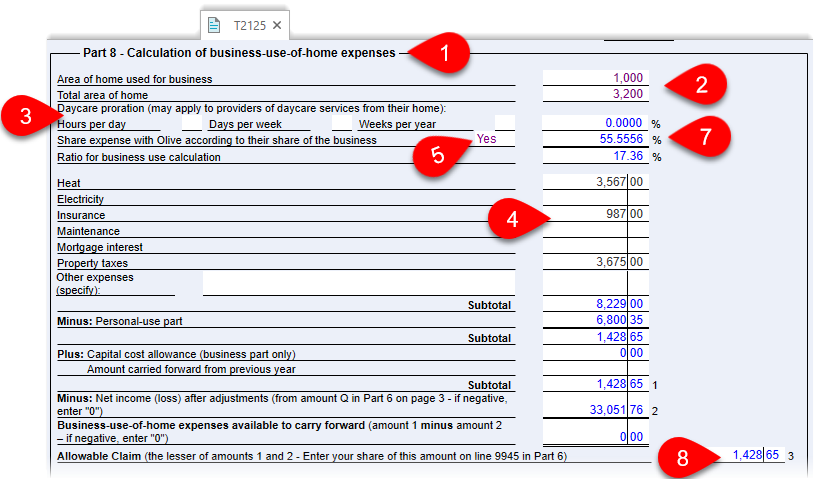Image resolution: width=818 pixels, height=479 pixels.
Task: Click the Other expenses amount field
Action: tap(595, 283)
